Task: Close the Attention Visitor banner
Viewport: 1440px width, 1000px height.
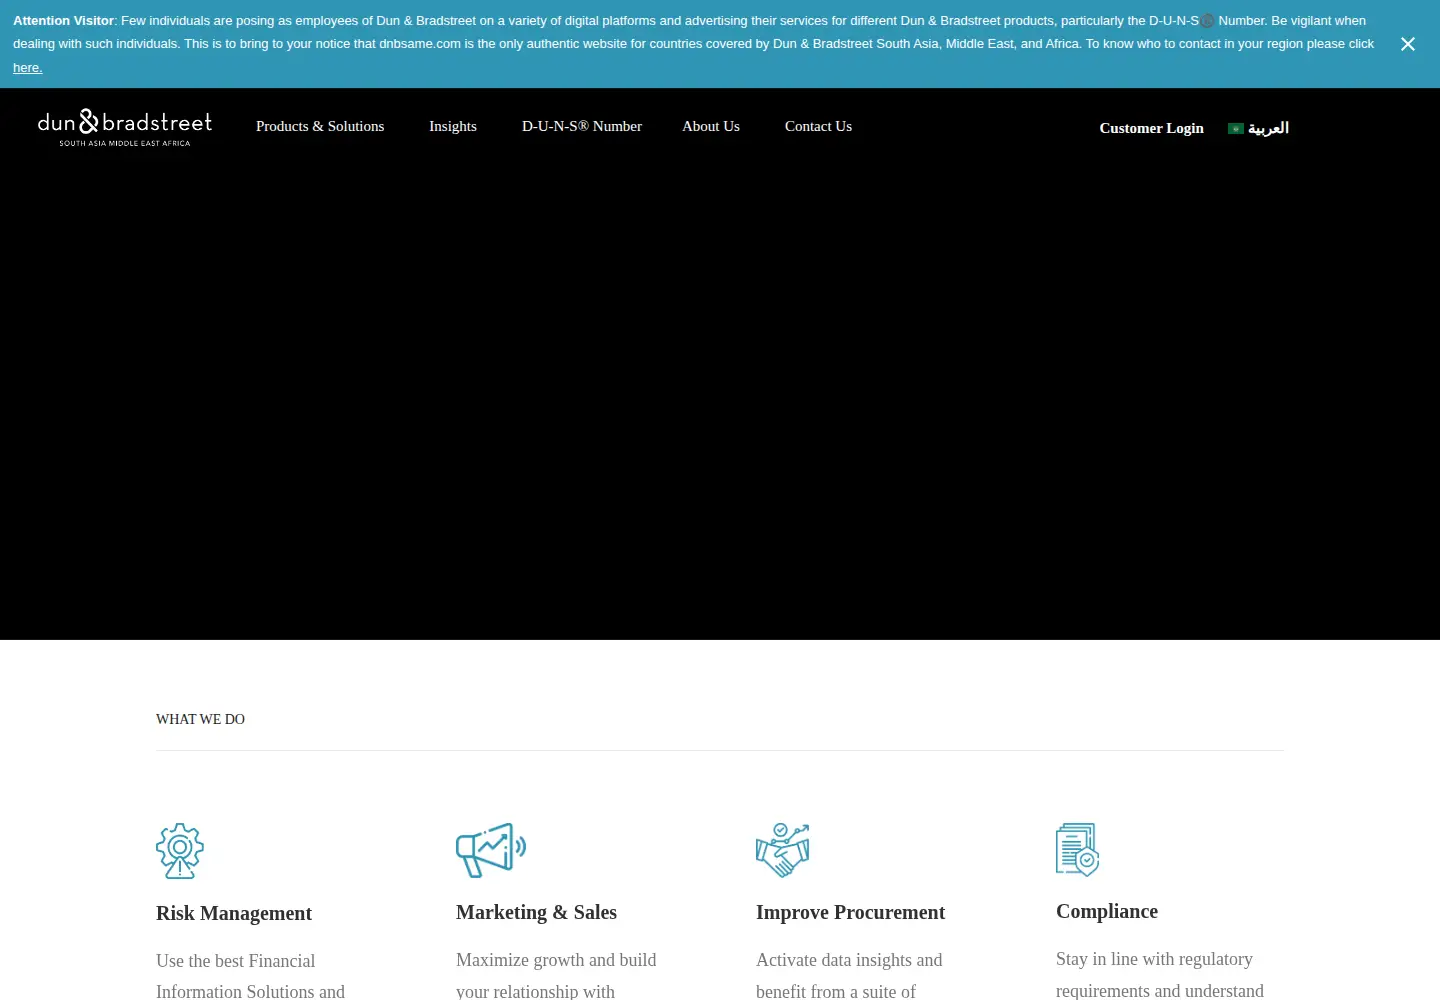Action: click(x=1408, y=44)
